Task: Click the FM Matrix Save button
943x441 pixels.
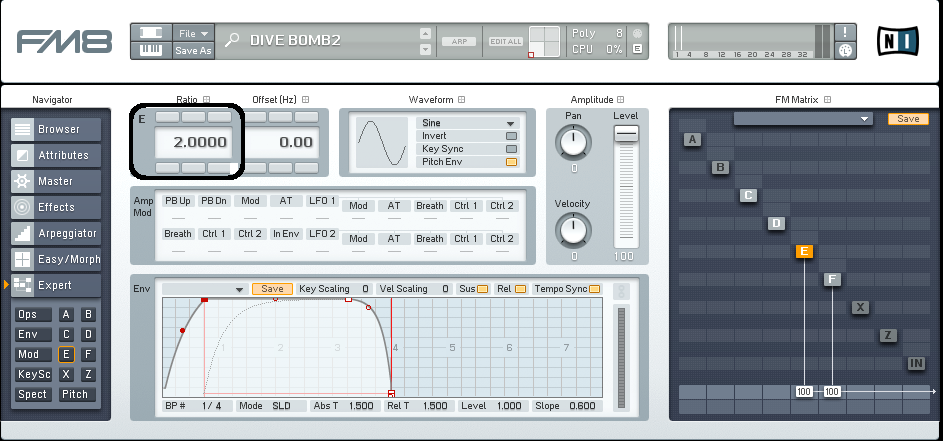Action: (908, 119)
